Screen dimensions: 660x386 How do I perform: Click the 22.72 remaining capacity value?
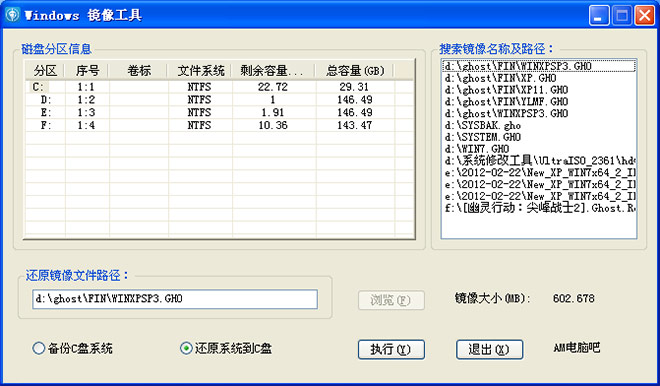pyautogui.click(x=273, y=87)
